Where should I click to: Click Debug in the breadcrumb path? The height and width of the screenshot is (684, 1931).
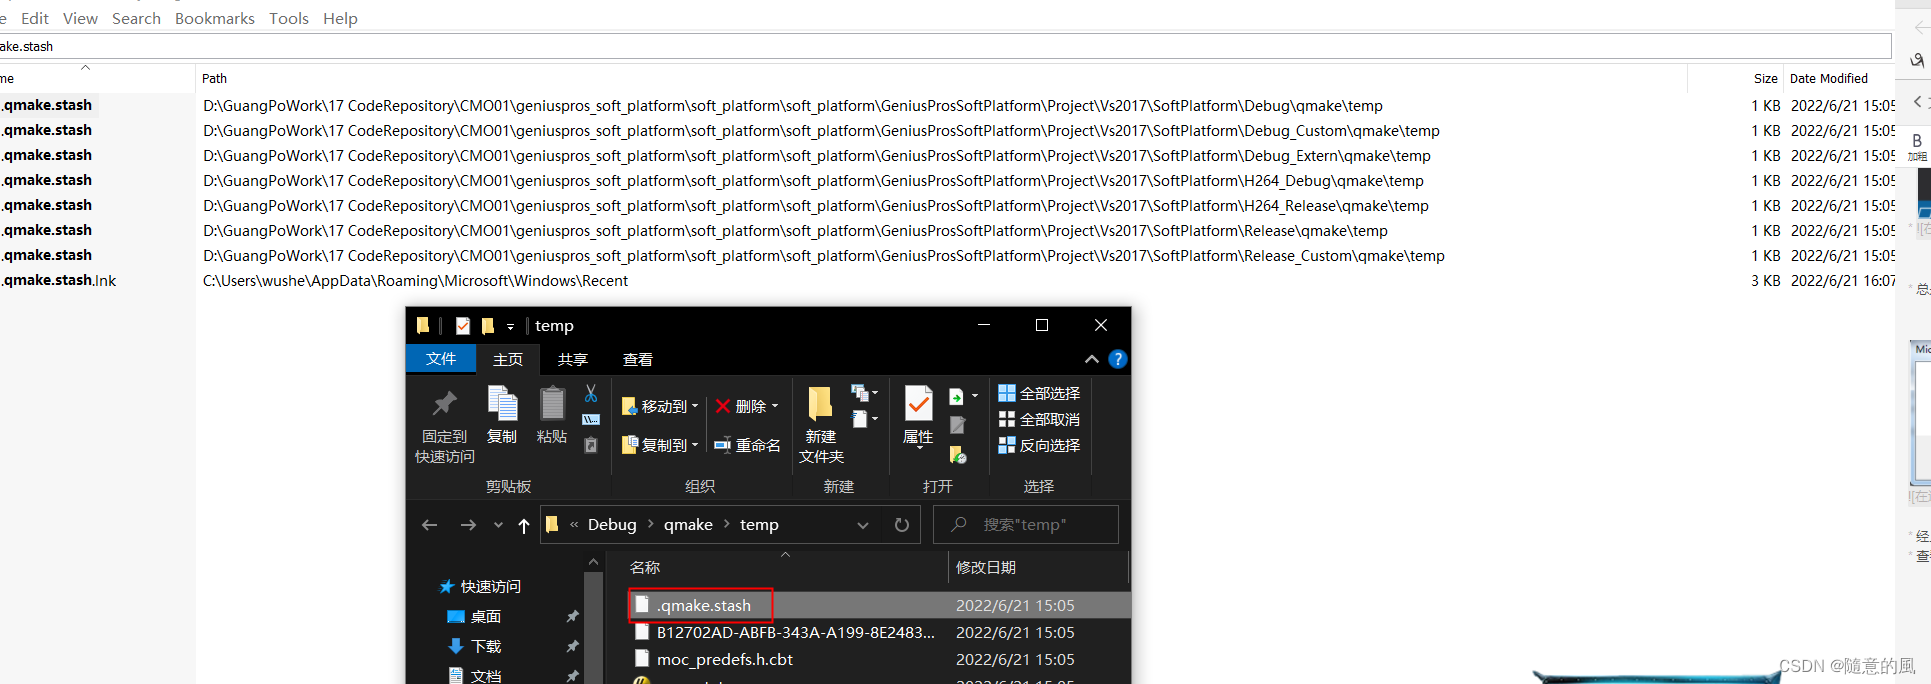pos(612,525)
